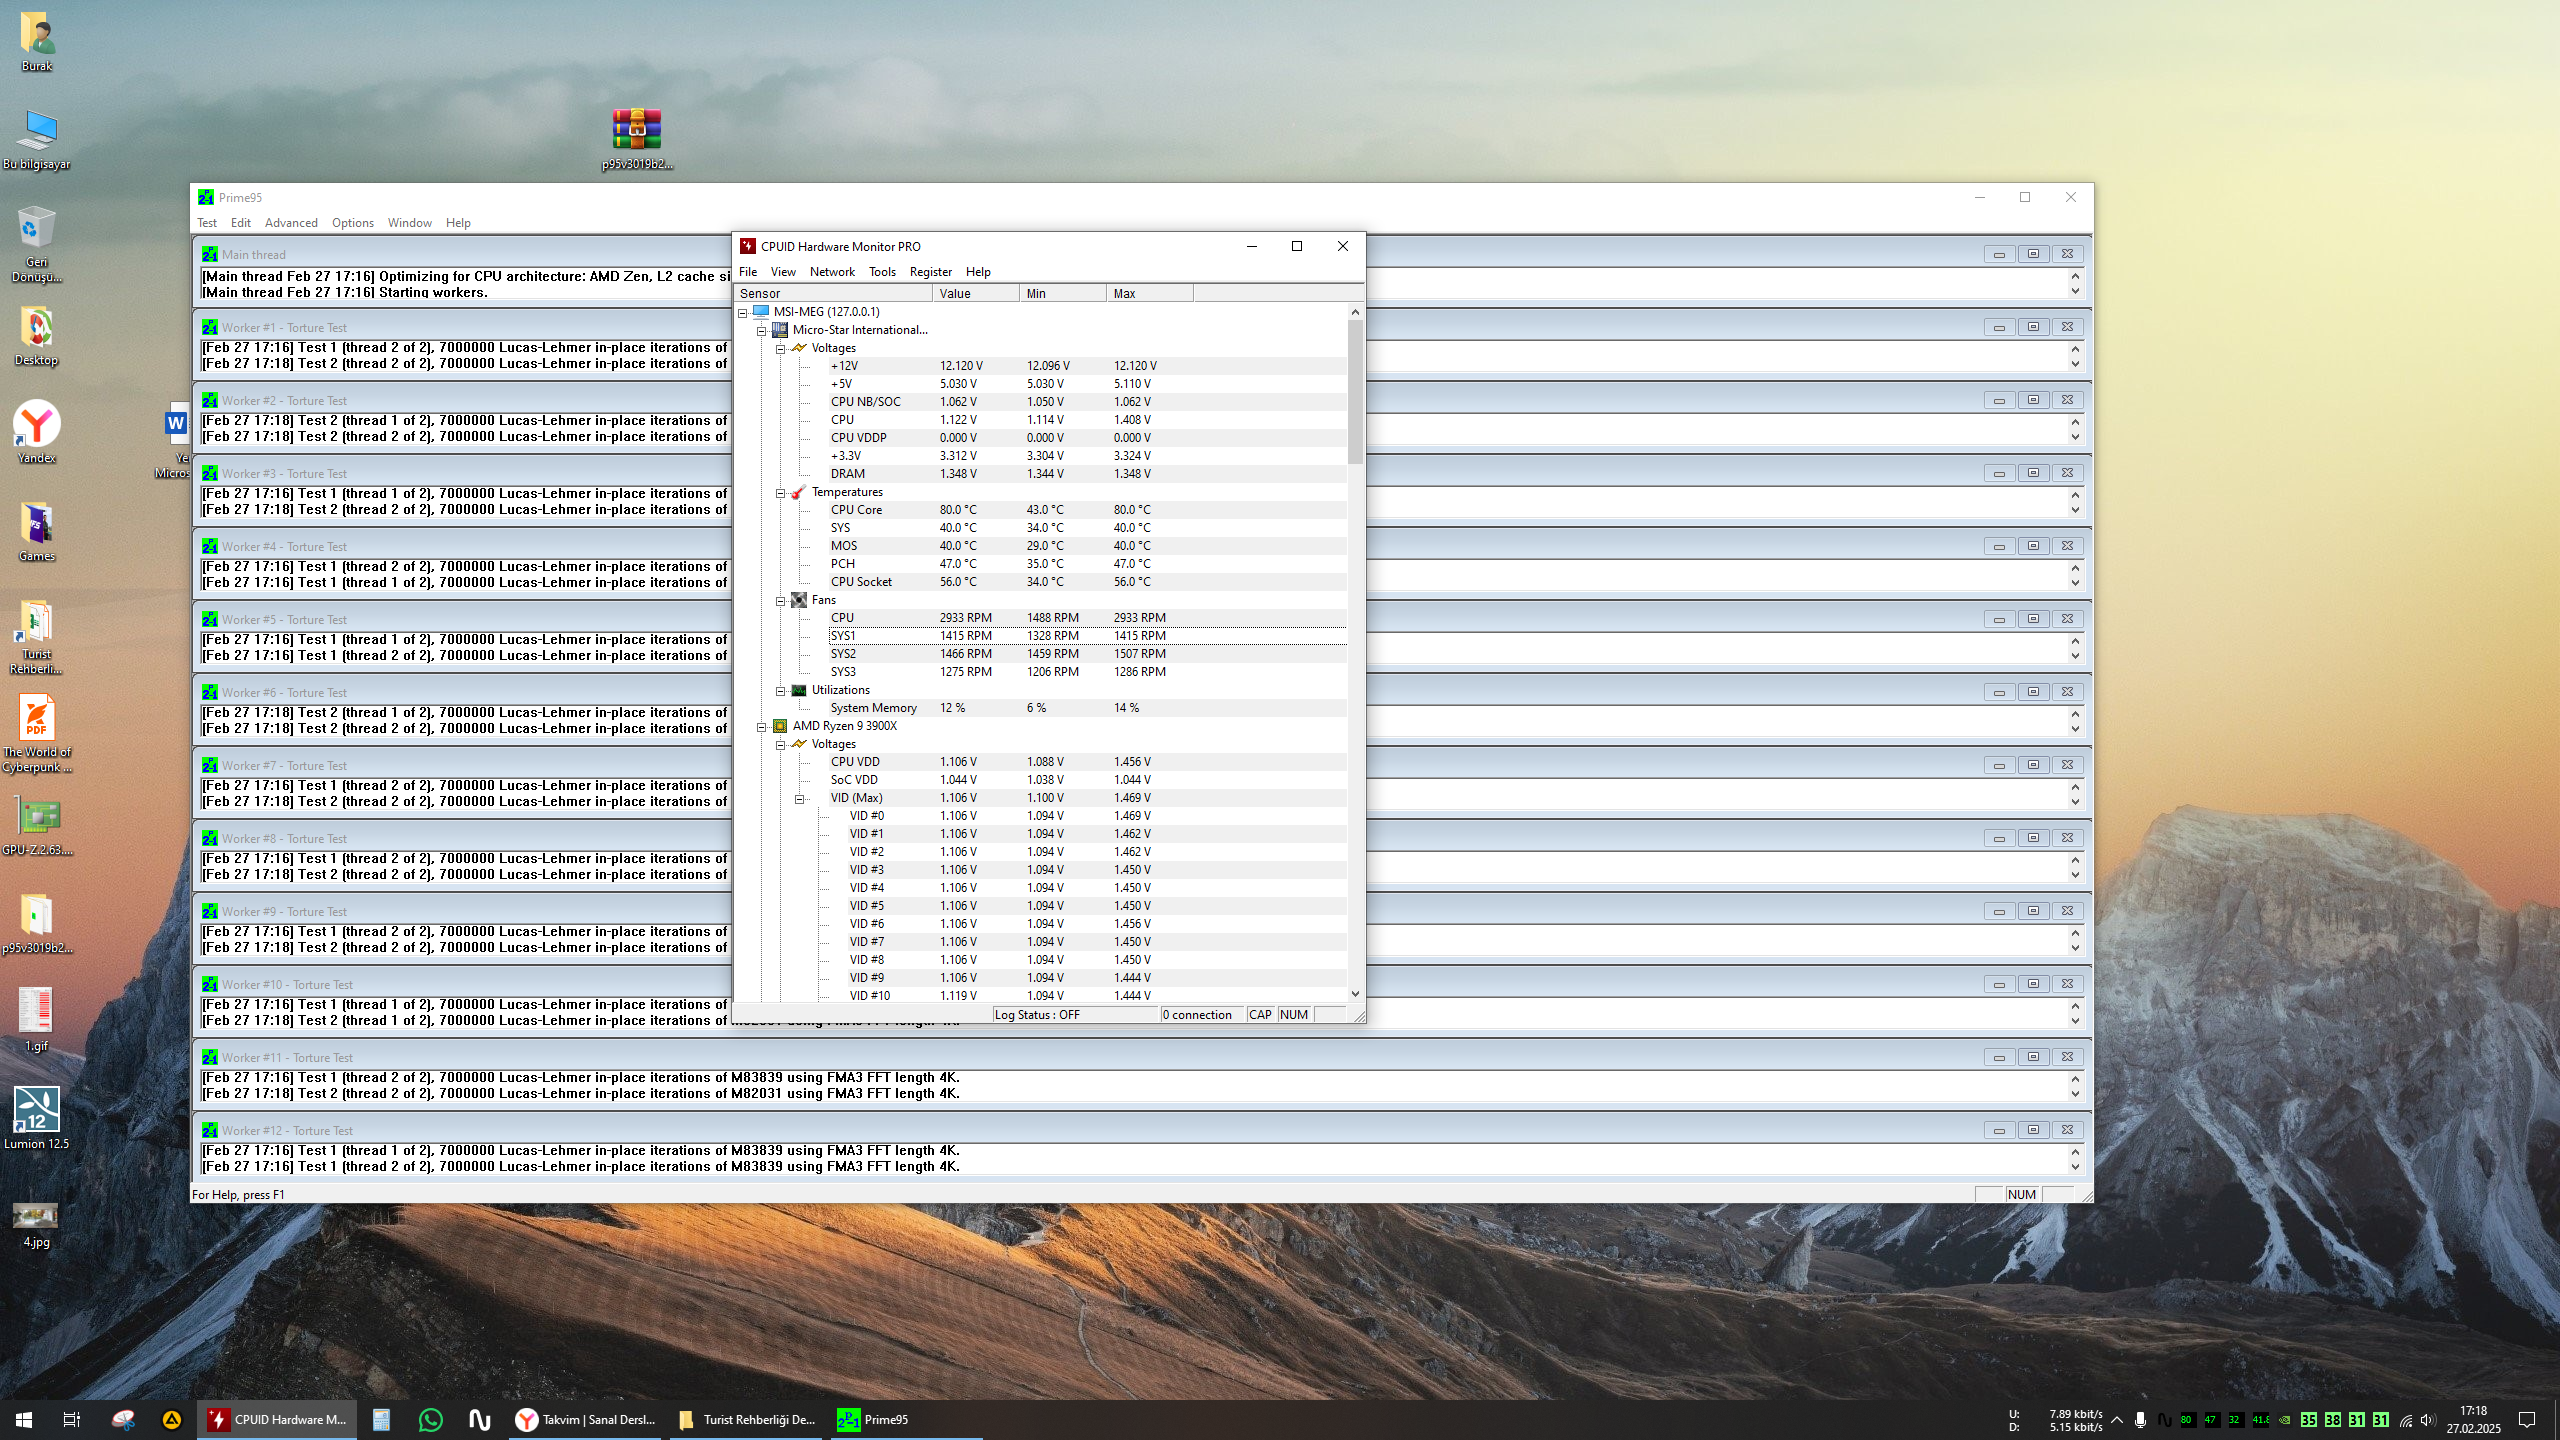
Task: Open the Burak folder on desktop
Action: 37,40
